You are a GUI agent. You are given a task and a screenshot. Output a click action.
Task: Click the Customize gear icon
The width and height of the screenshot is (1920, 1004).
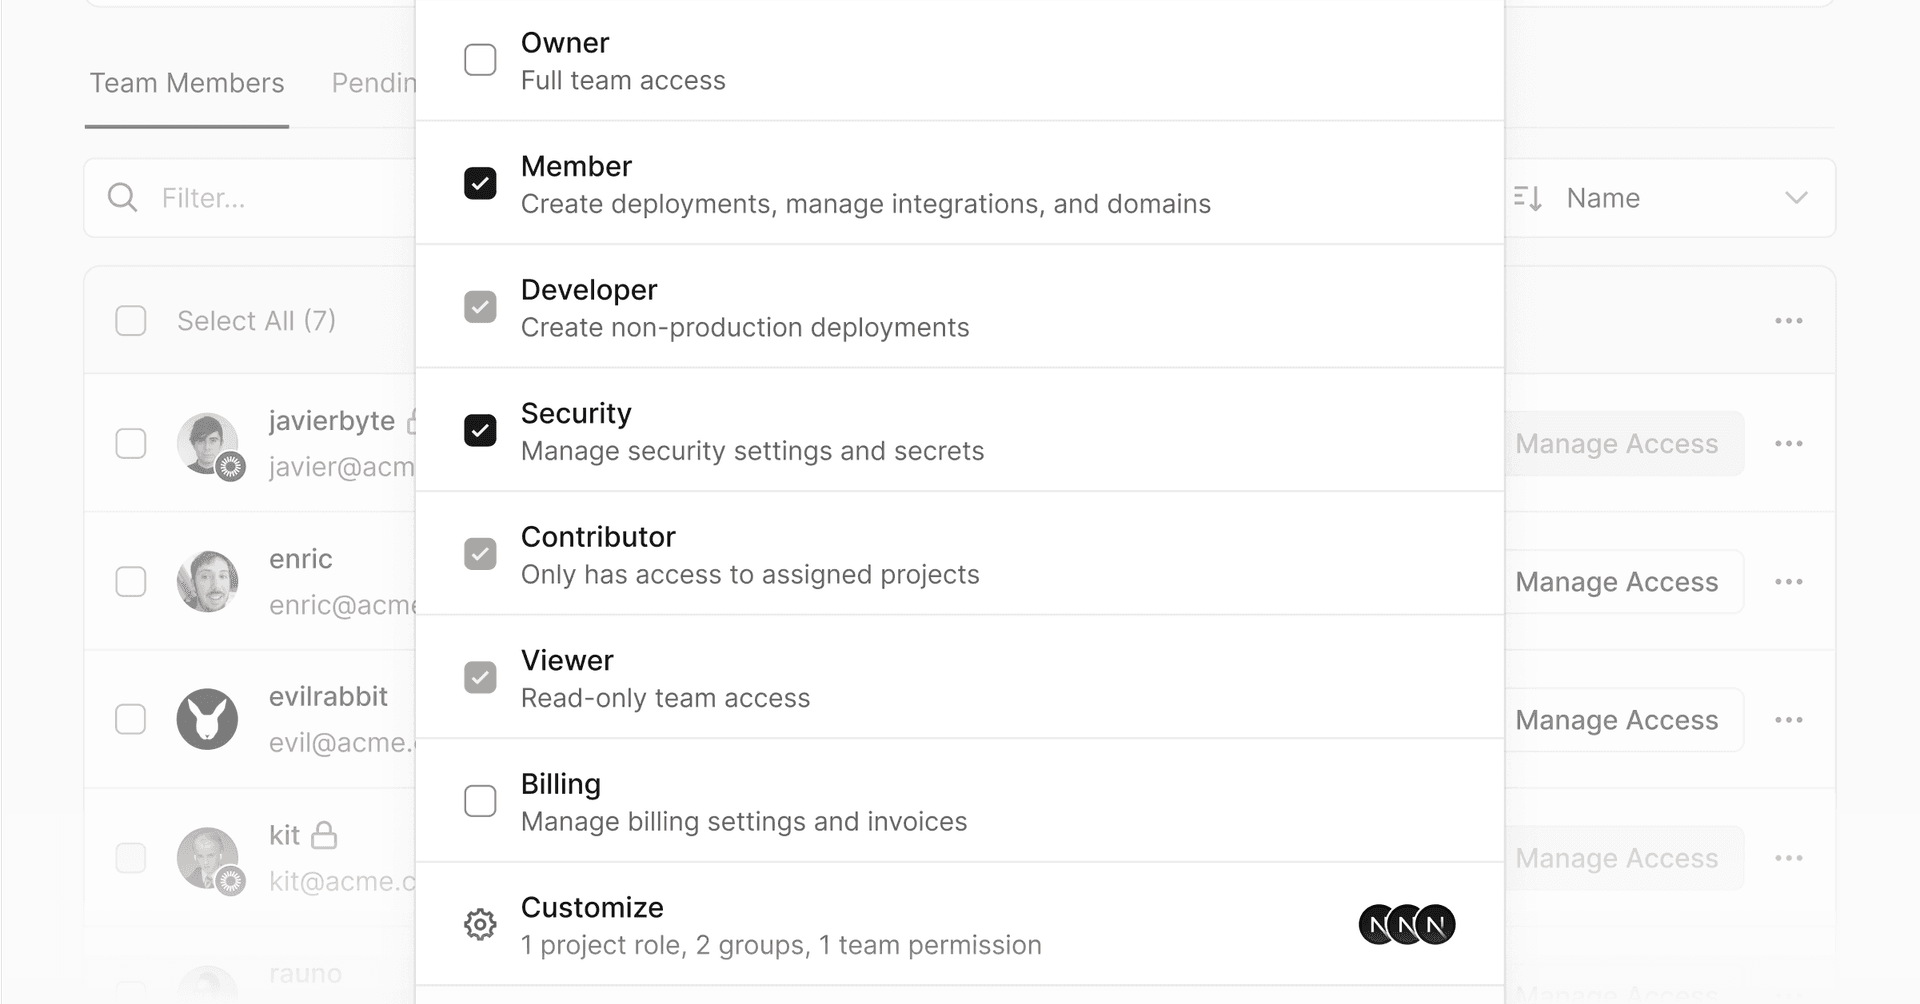tap(480, 924)
